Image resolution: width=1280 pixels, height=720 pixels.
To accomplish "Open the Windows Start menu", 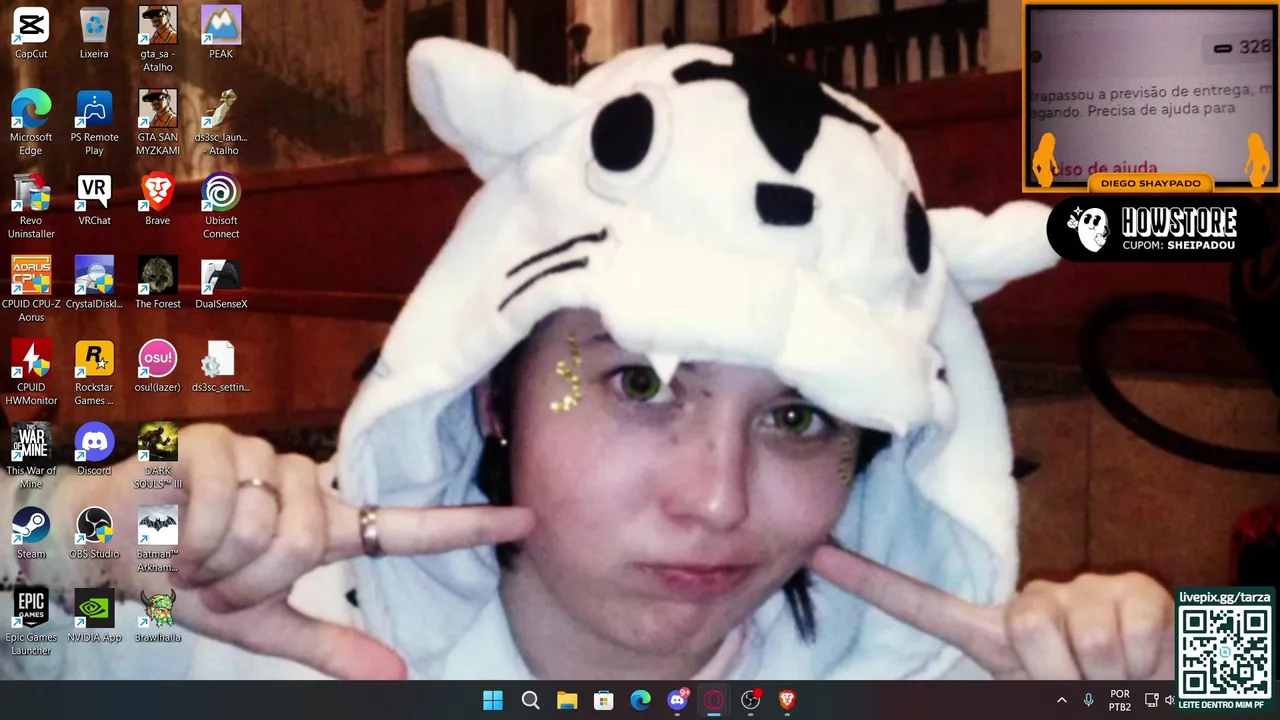I will [x=493, y=700].
